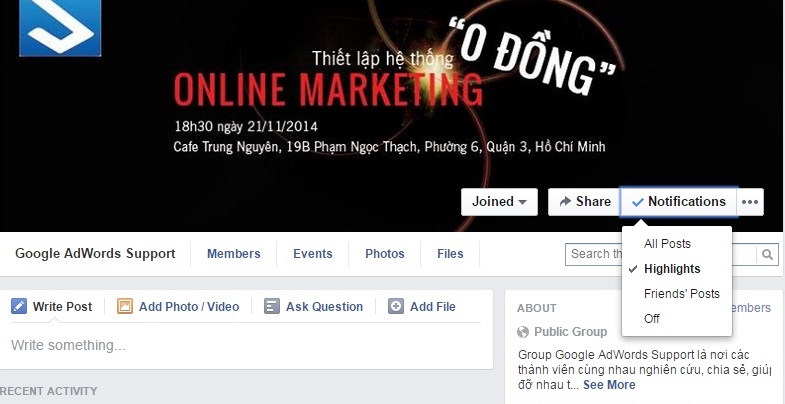Click the Add Photo / Video icon
The image size is (785, 404).
tap(125, 306)
